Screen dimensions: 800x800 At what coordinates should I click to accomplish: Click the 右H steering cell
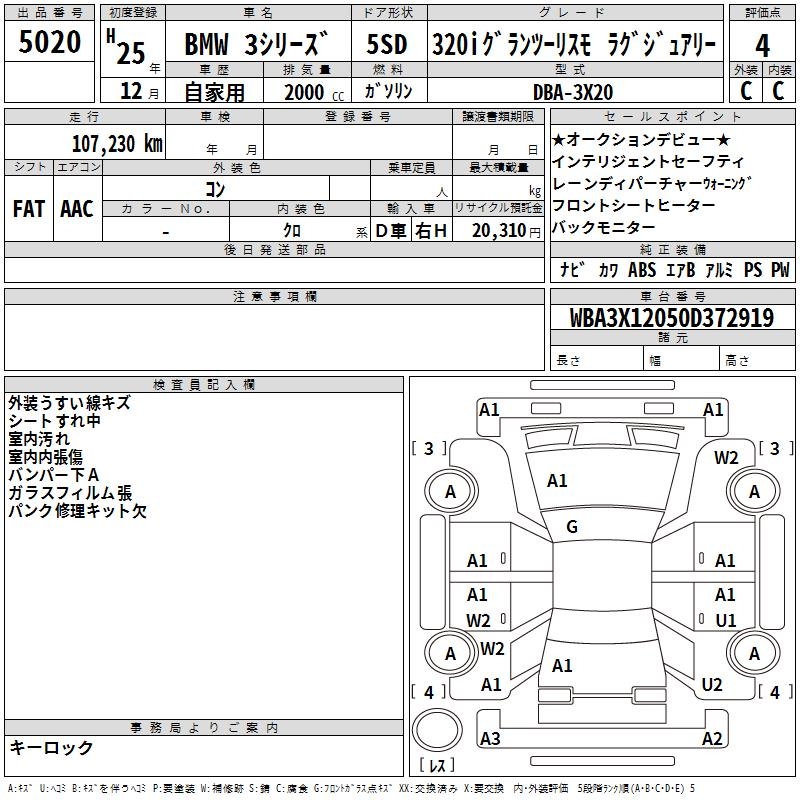431,231
